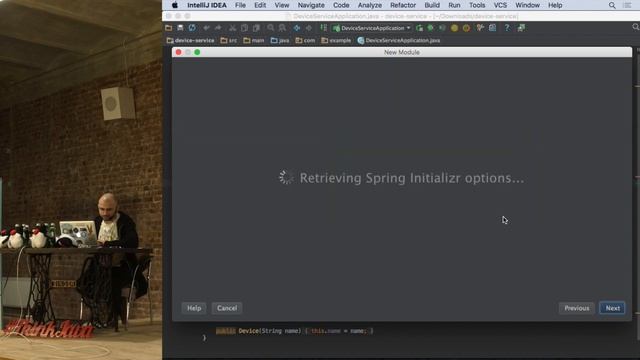
Task: Click the navigate Forward arrow icon
Action: 309,28
